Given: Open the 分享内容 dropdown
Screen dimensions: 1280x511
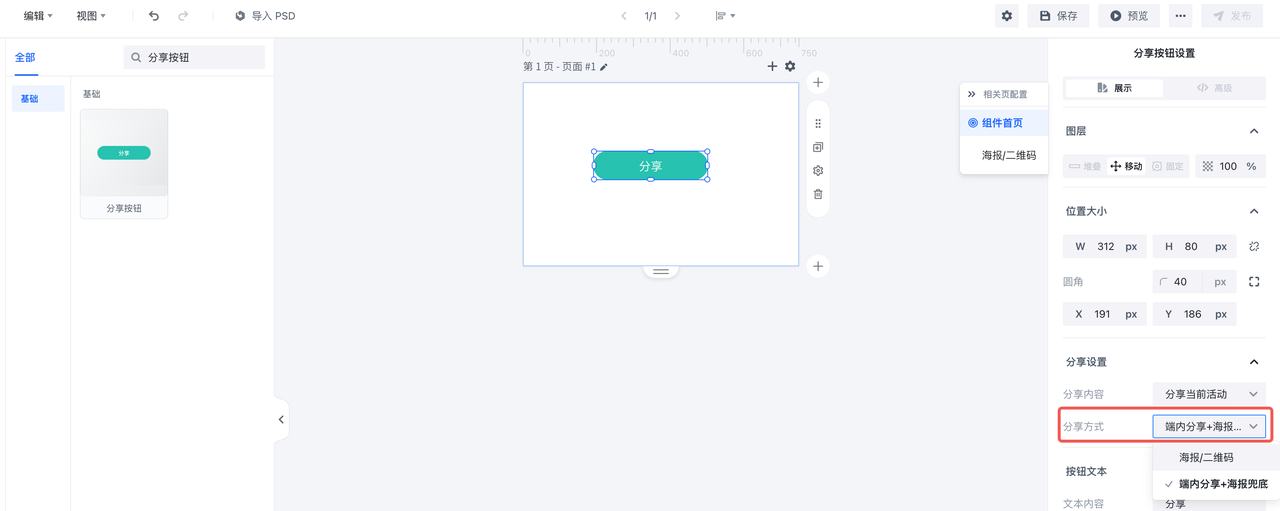Looking at the screenshot, I should tap(1209, 394).
